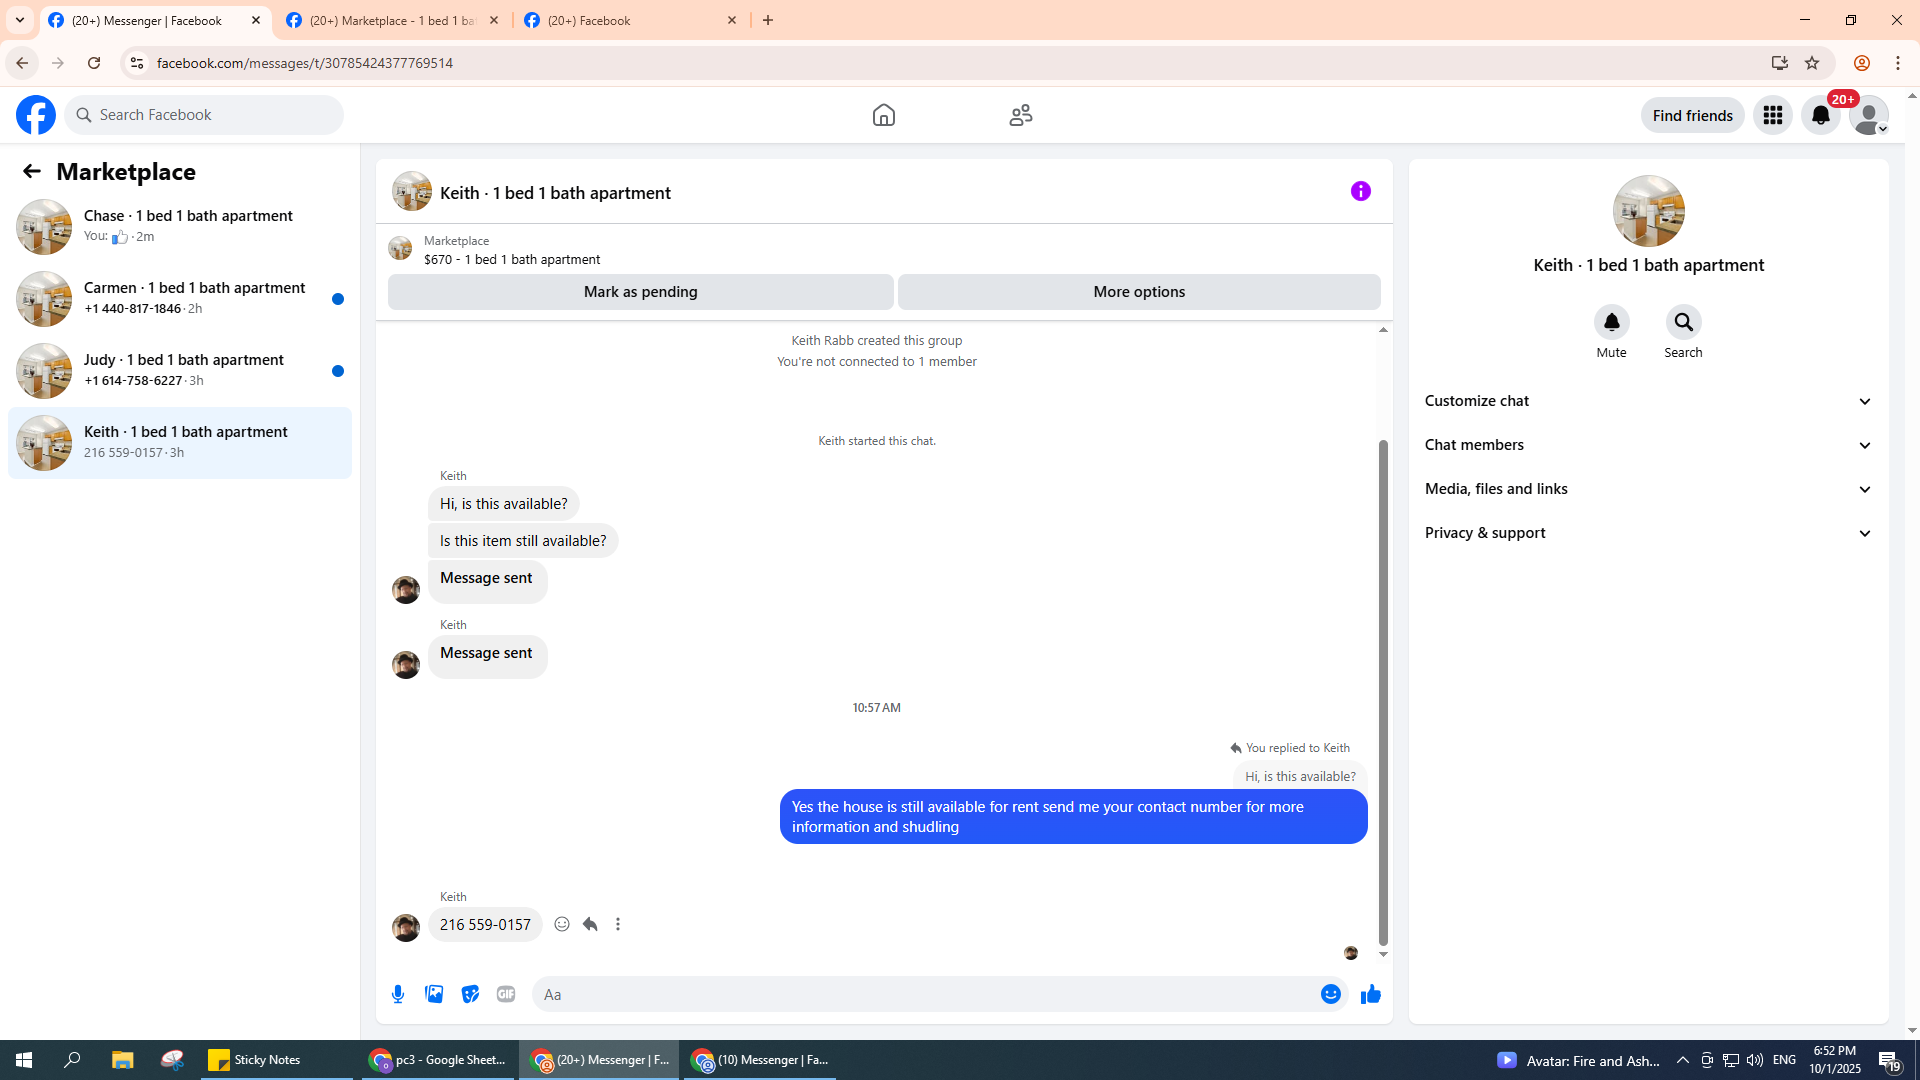Click Find friends button
Viewport: 1920px width, 1080px height.
[1692, 115]
